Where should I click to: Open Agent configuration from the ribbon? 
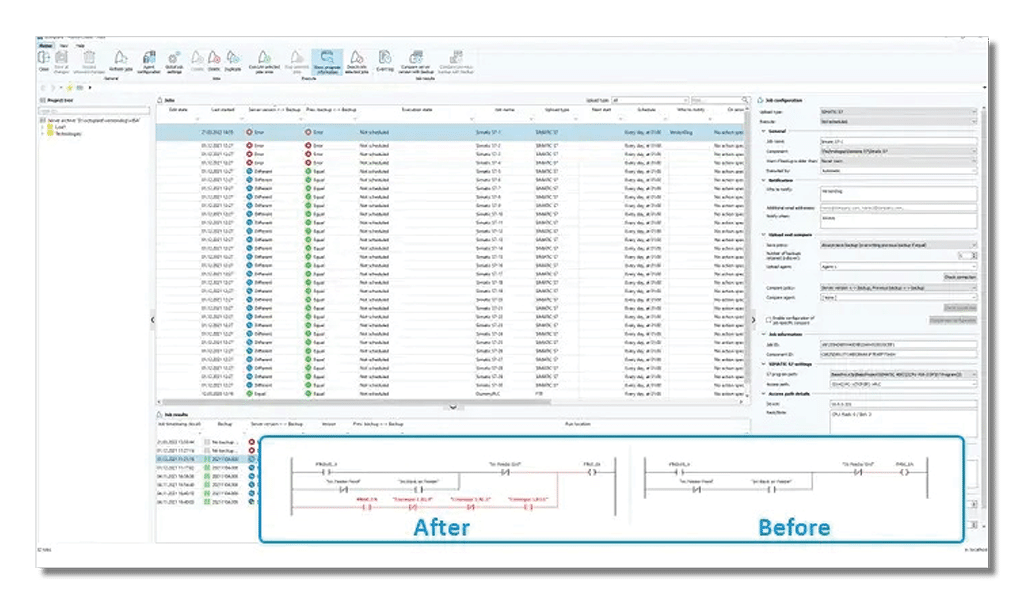[x=147, y=60]
